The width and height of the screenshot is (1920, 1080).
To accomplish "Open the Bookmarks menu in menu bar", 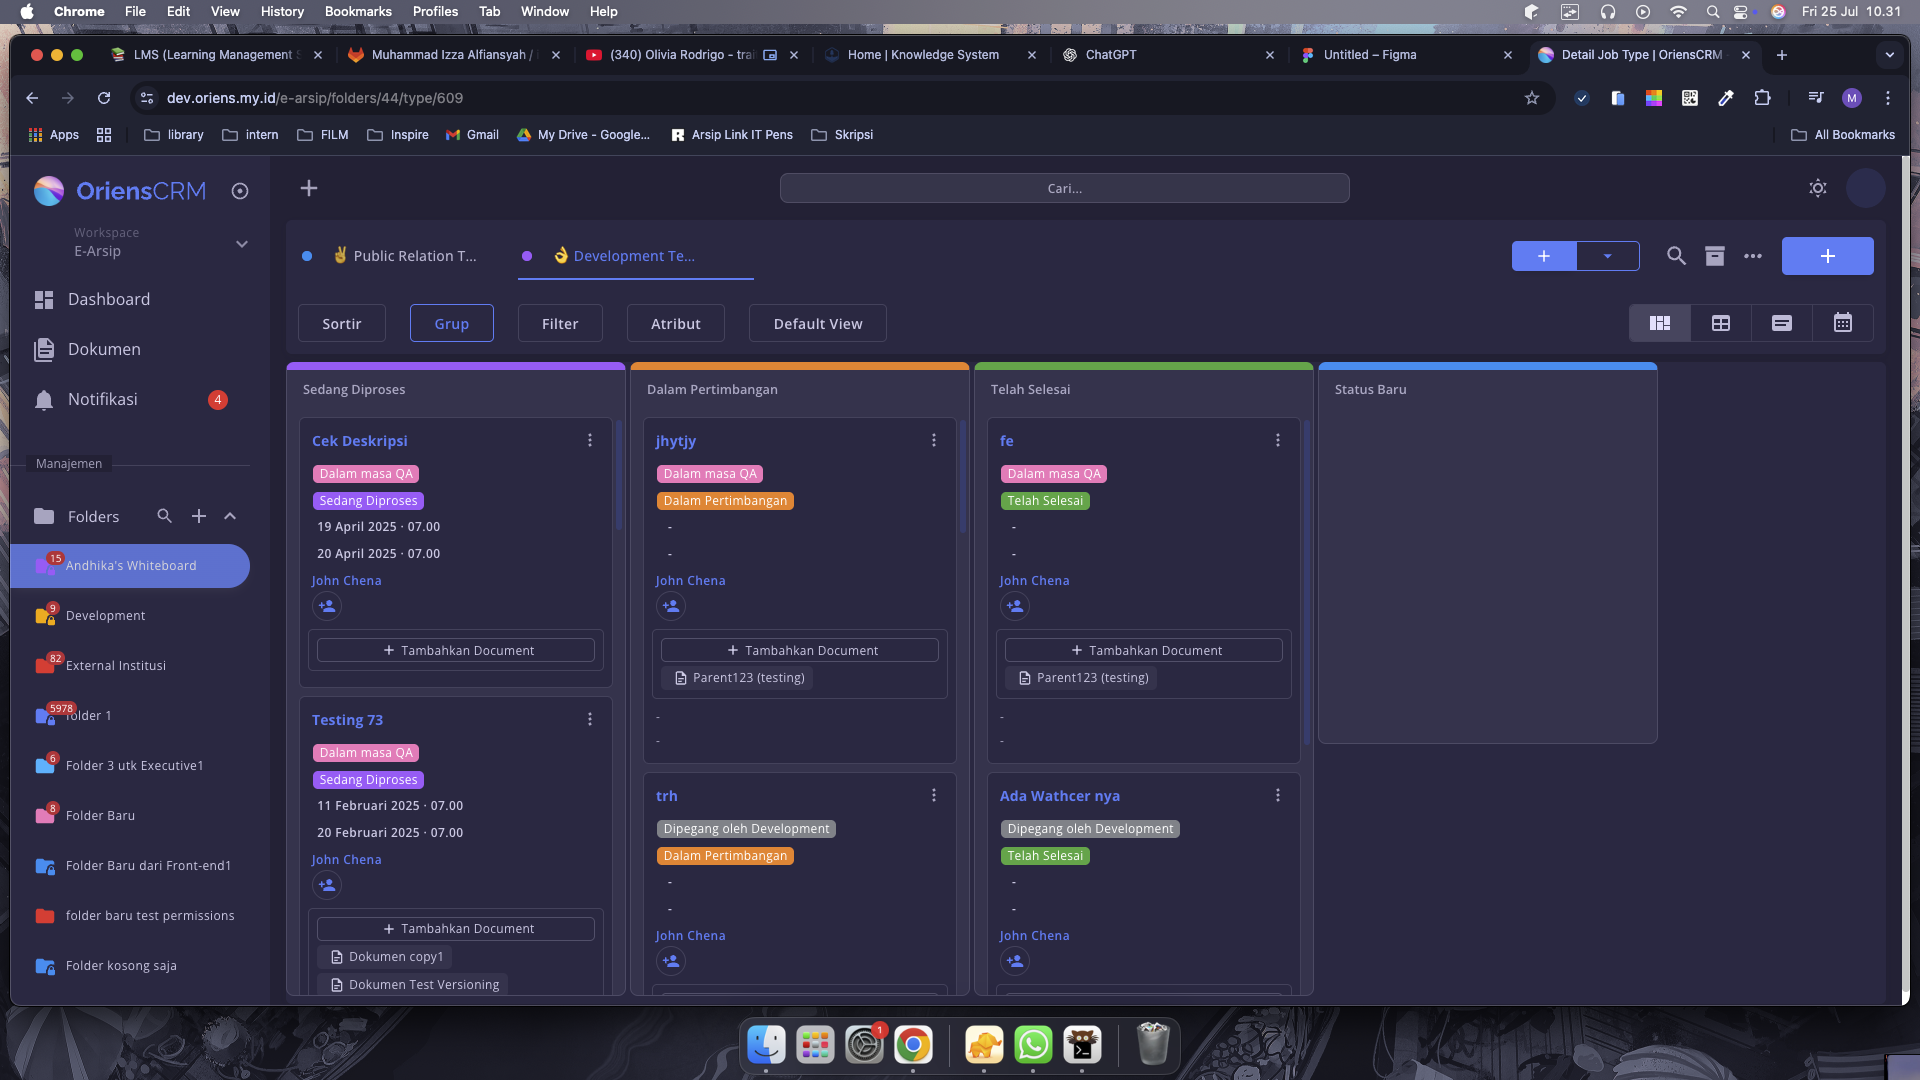I will coord(357,11).
